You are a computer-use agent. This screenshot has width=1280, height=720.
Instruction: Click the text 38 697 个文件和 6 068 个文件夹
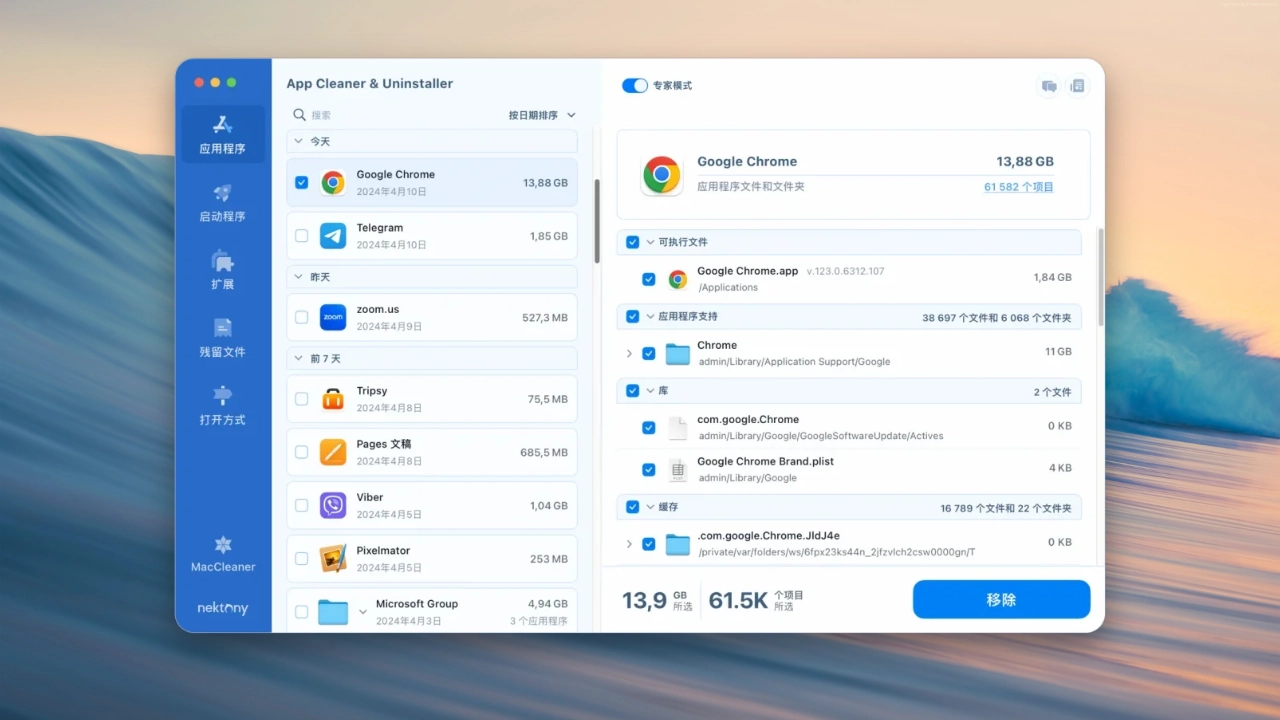(997, 318)
